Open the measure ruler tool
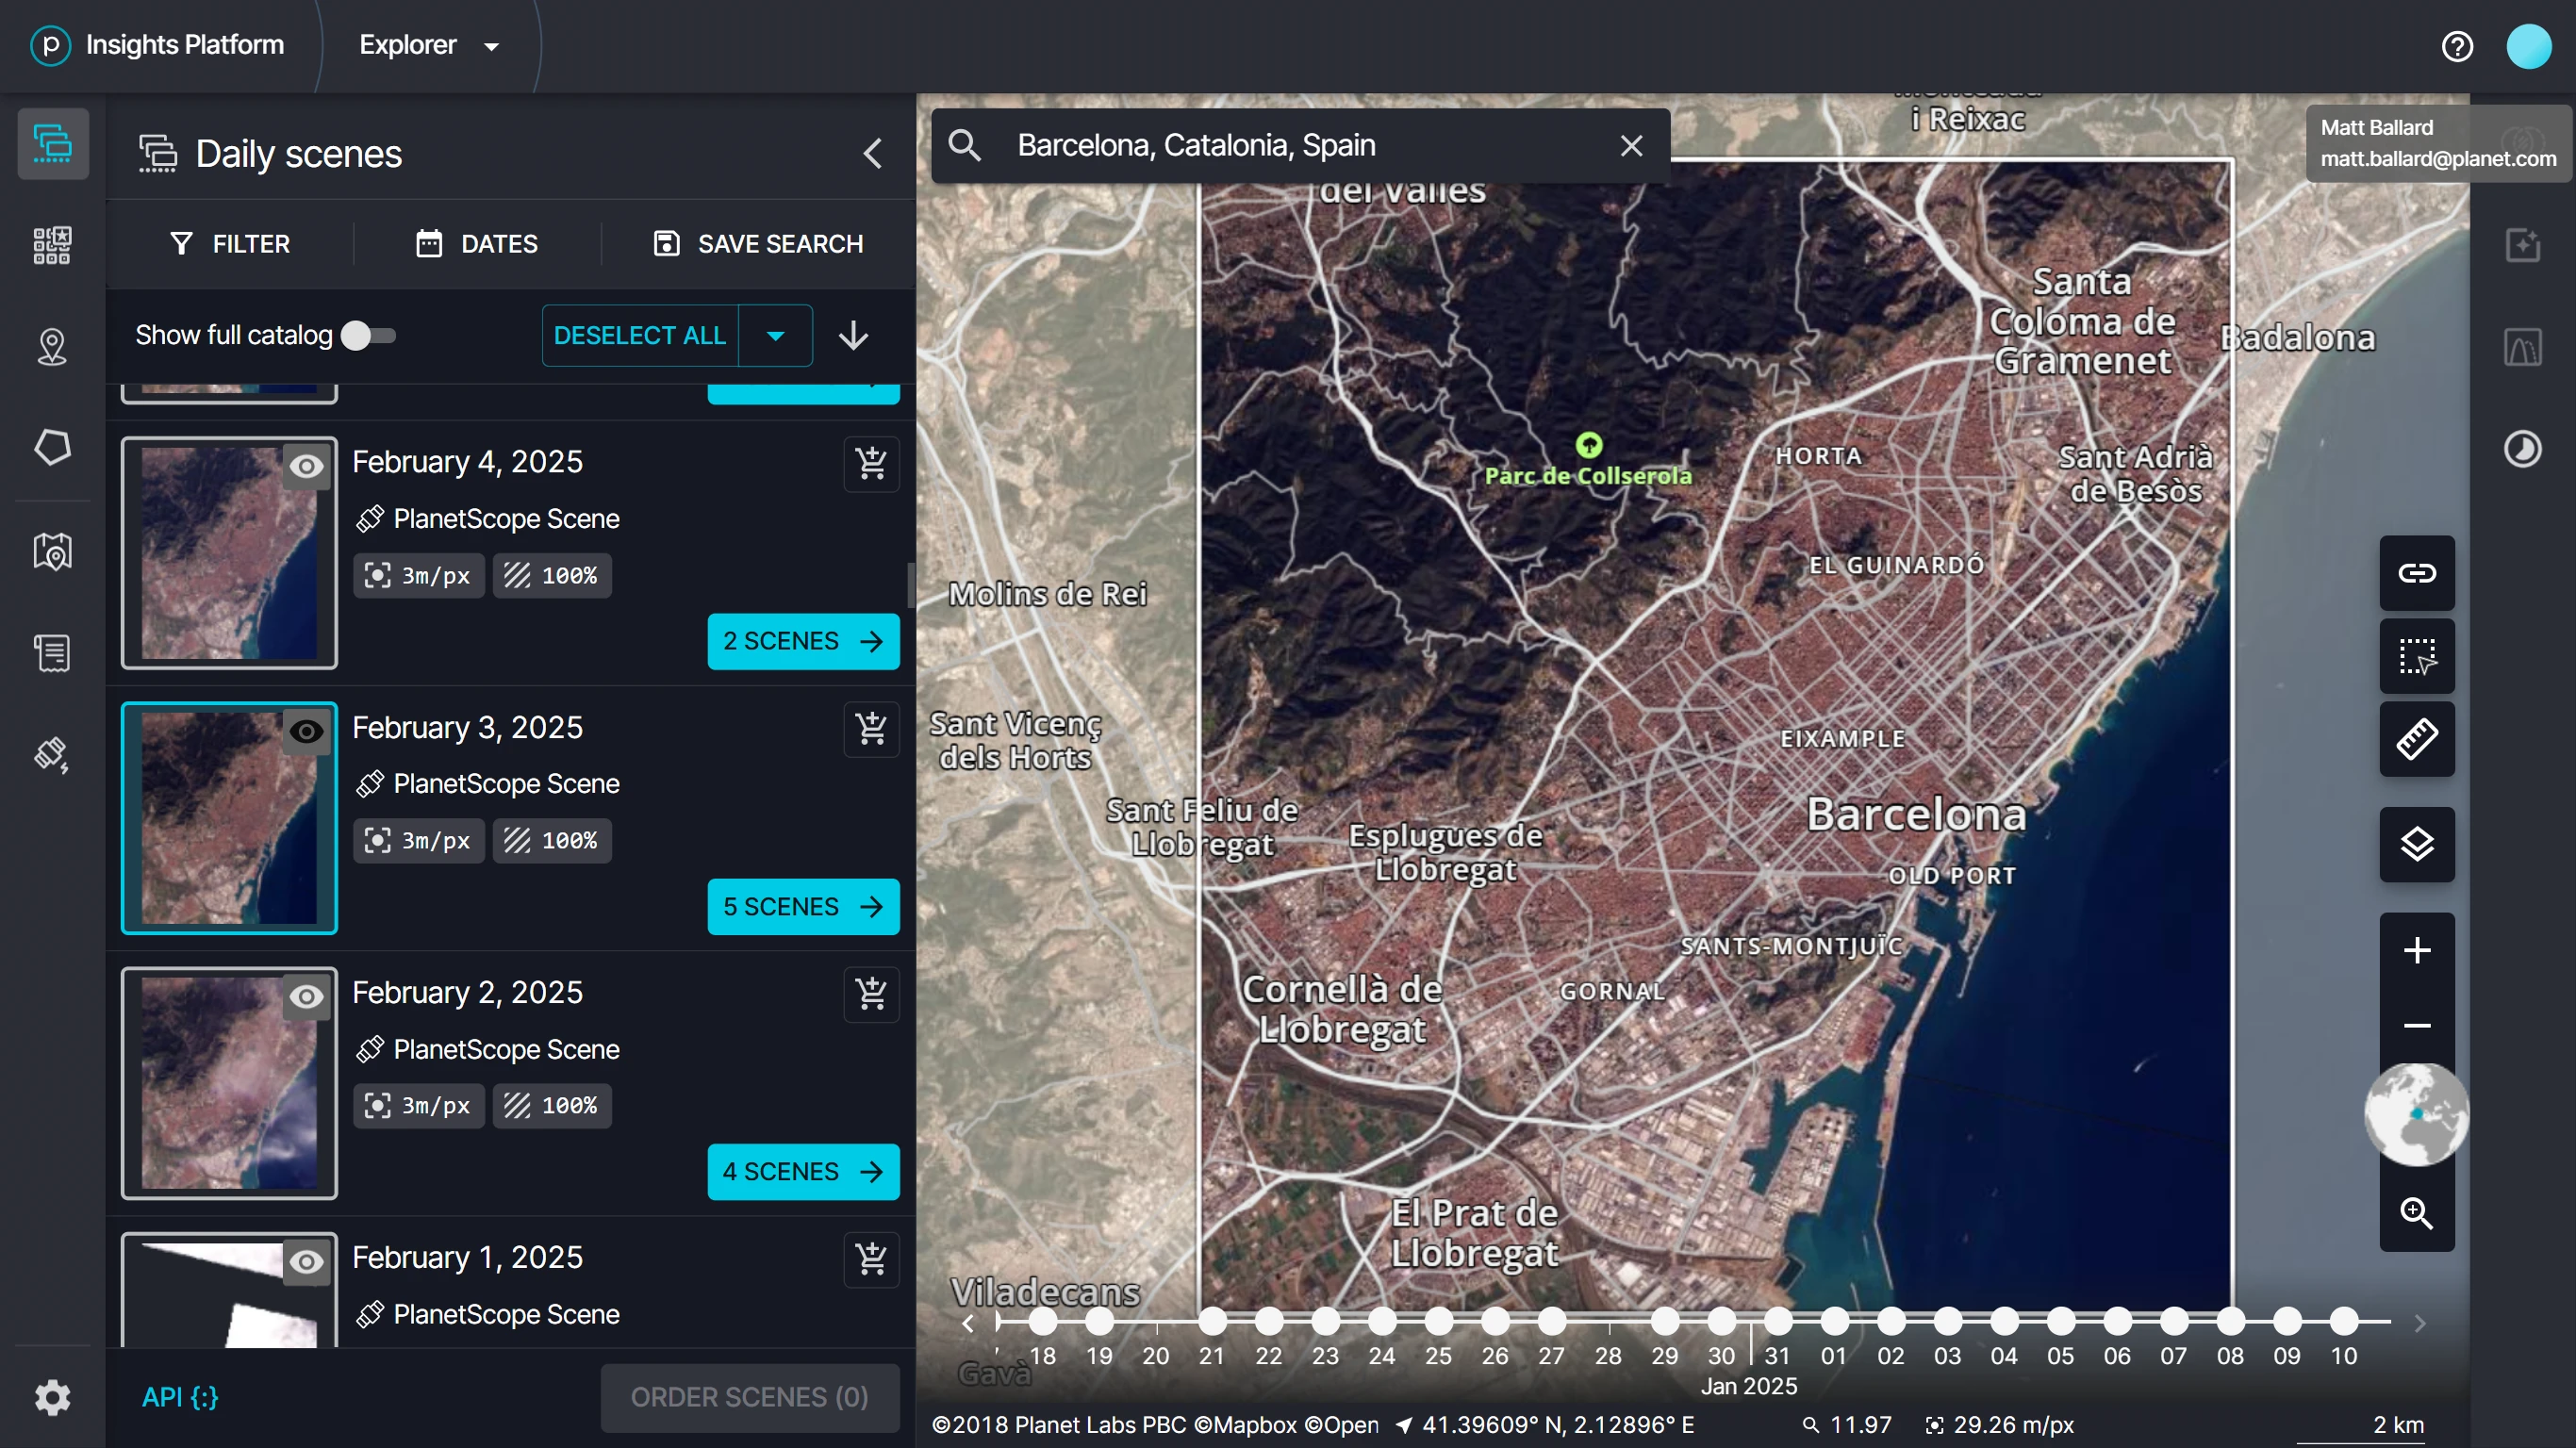This screenshot has width=2576, height=1448. click(x=2416, y=739)
